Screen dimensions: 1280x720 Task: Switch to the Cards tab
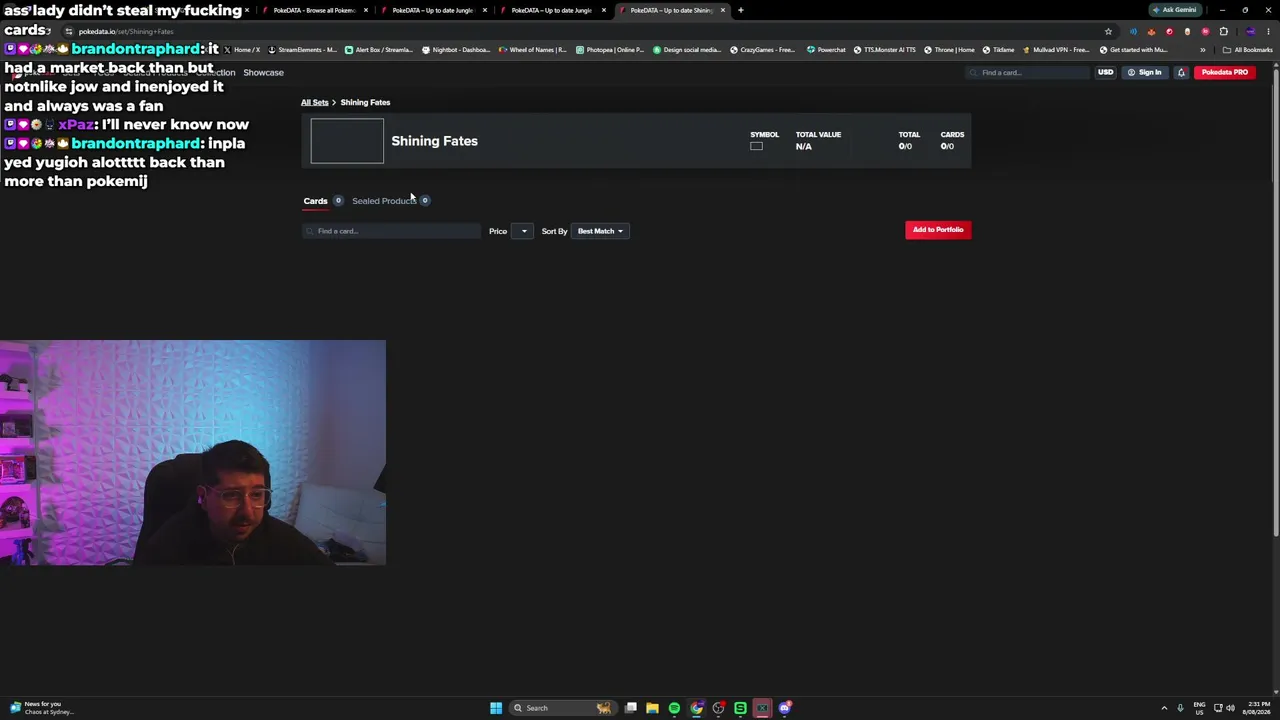click(x=316, y=201)
